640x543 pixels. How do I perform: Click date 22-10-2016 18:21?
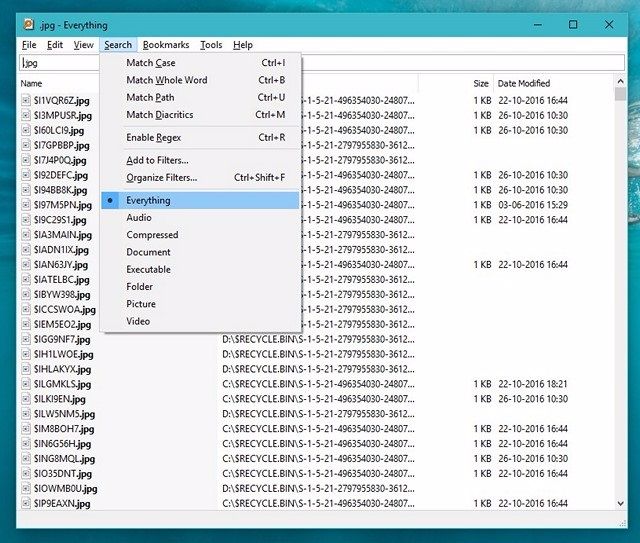tap(533, 384)
